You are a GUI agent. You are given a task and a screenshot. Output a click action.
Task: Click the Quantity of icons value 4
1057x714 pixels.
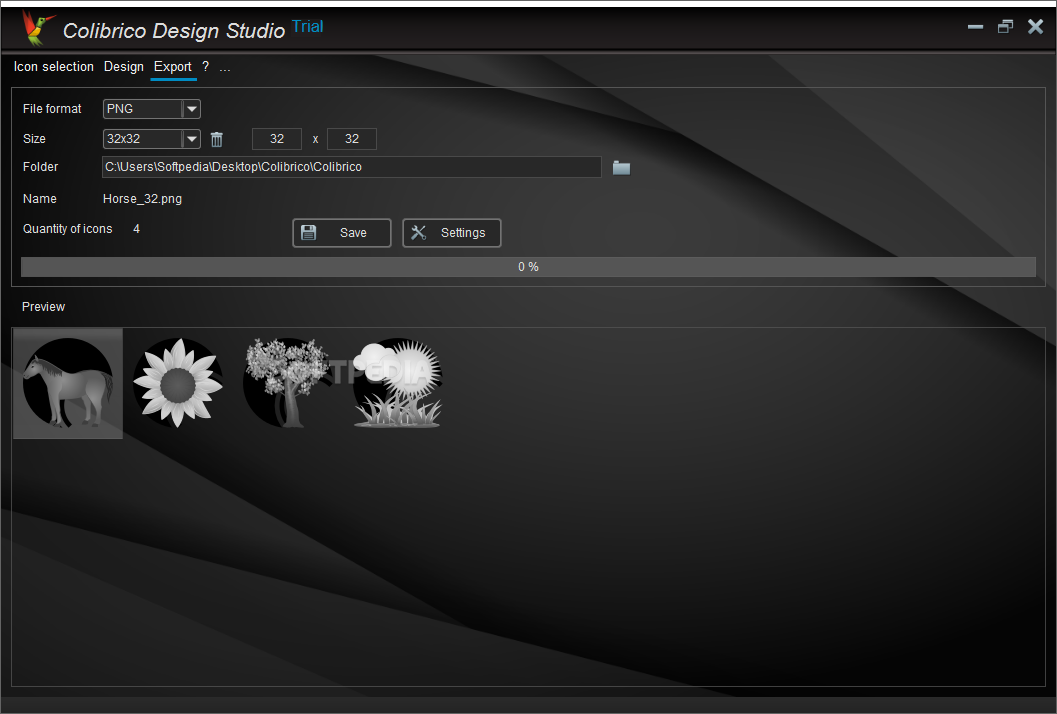(x=136, y=229)
